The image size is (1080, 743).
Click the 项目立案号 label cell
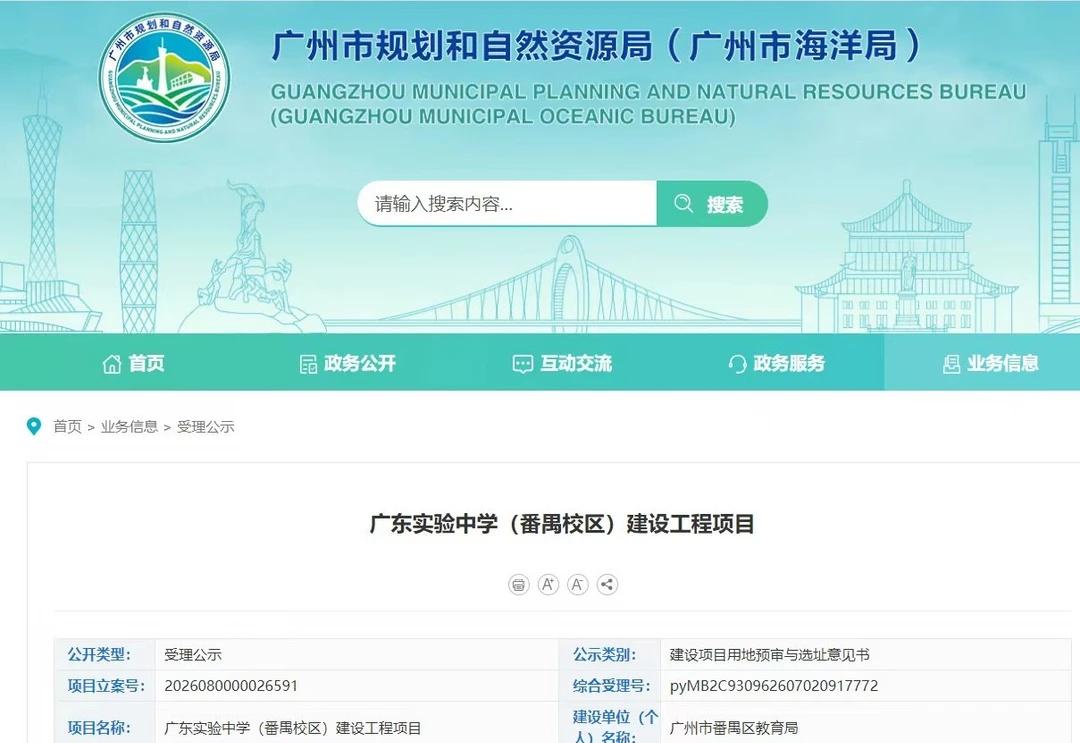point(104,686)
